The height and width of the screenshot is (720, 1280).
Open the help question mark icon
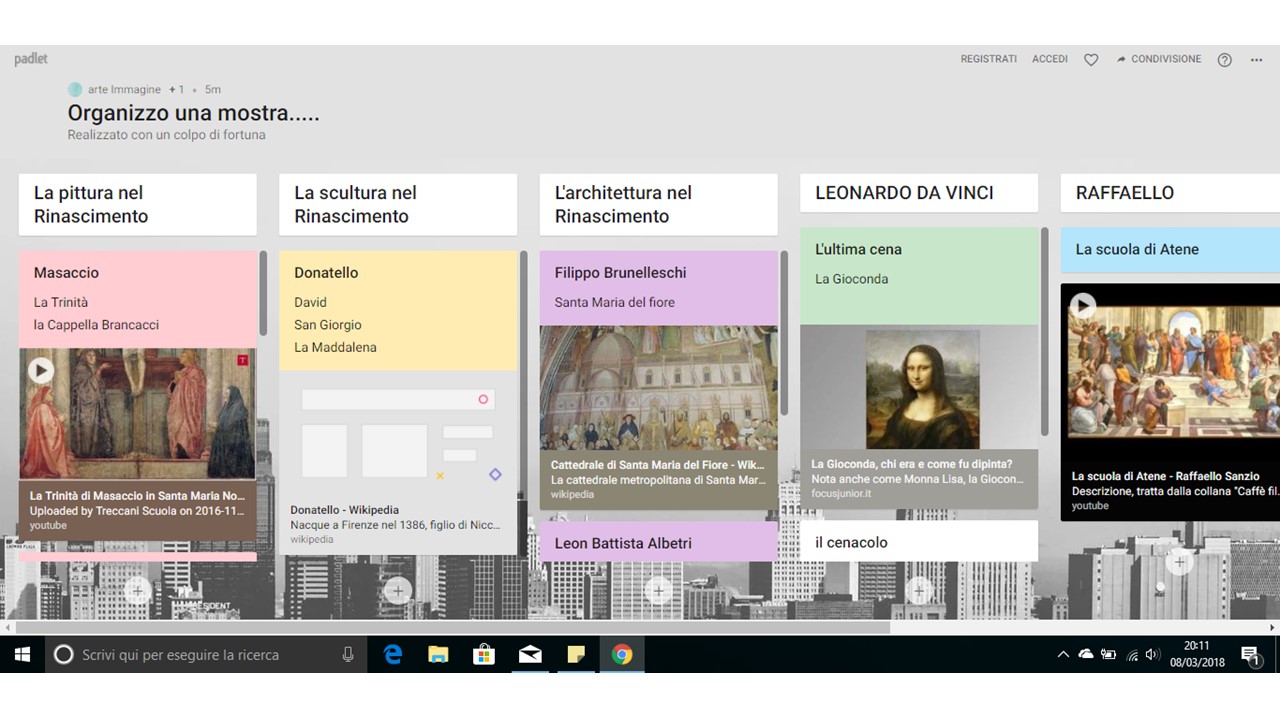[x=1224, y=60]
